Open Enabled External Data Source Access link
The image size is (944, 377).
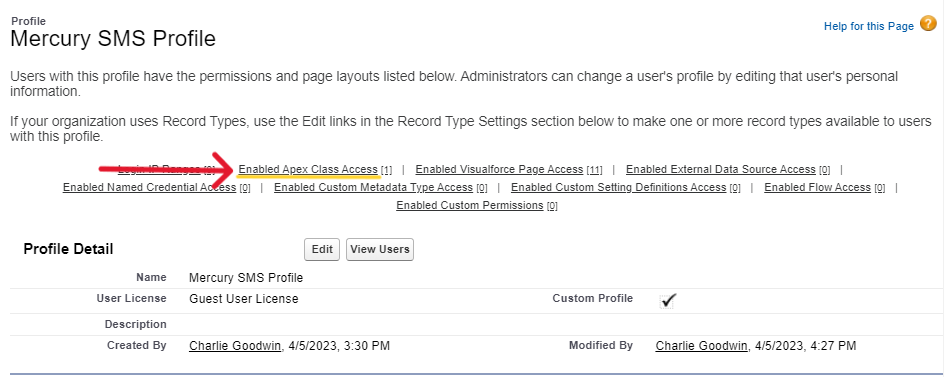(x=721, y=169)
